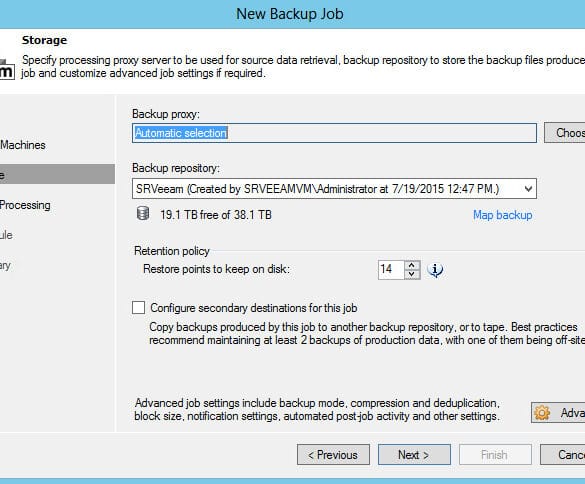The width and height of the screenshot is (585, 484).
Task: Return to Previous wizard step
Action: pyautogui.click(x=333, y=455)
